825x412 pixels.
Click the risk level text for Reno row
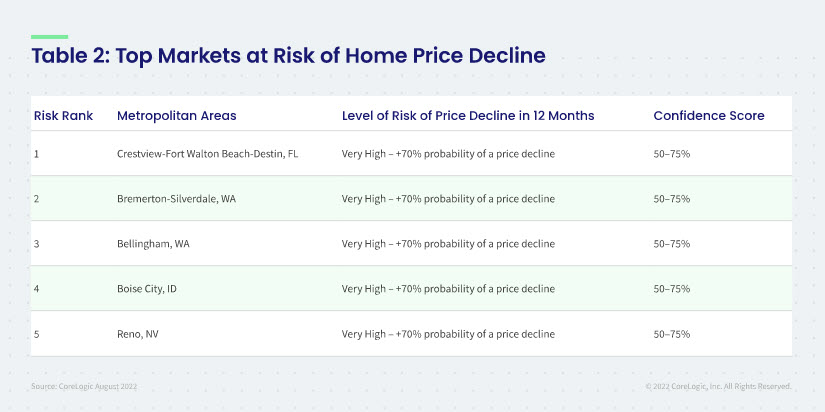click(x=448, y=334)
